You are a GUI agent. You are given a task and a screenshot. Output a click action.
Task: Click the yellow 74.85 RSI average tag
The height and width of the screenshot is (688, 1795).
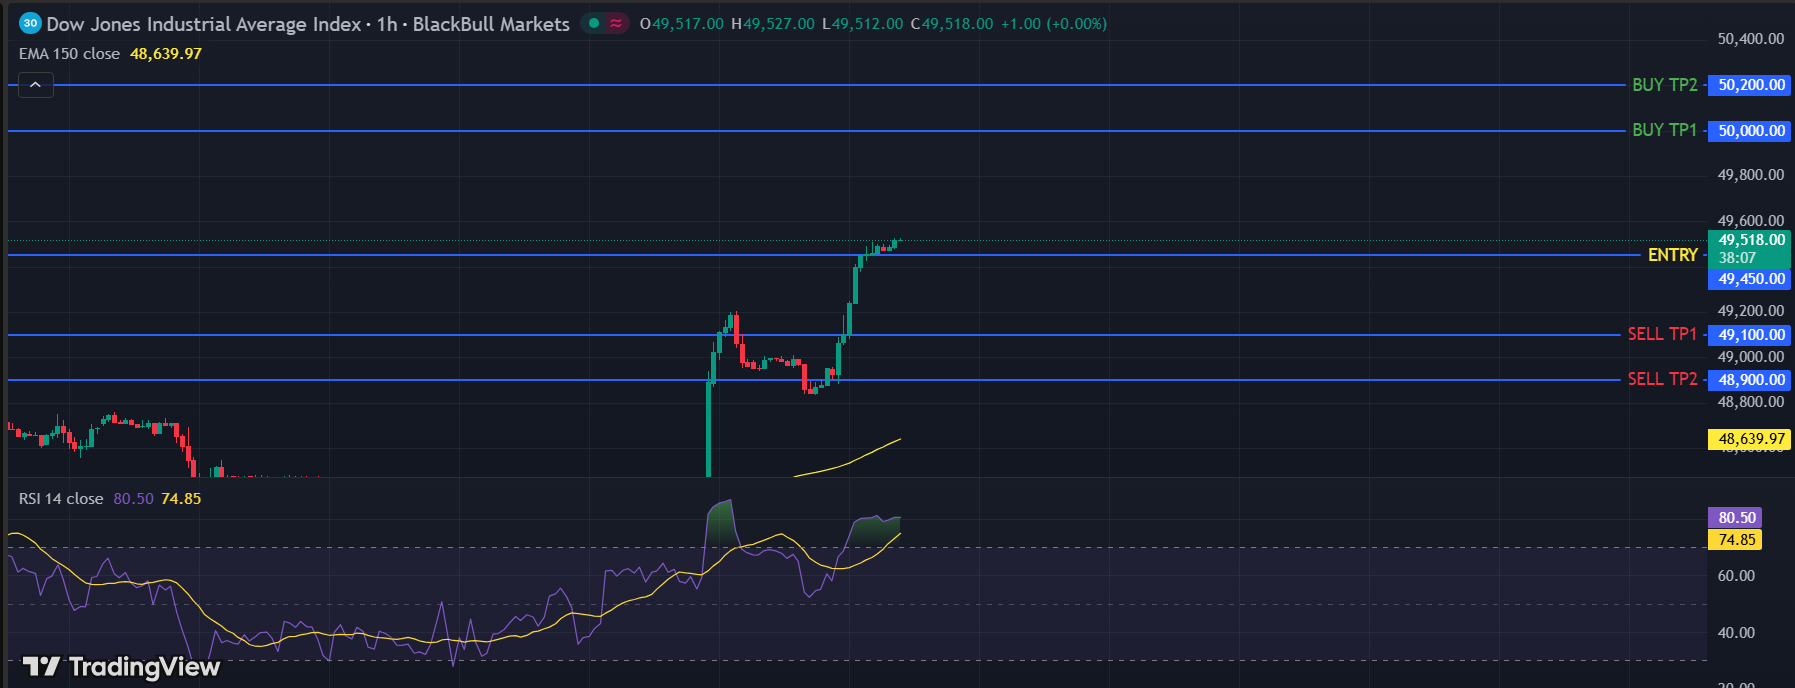pos(1737,540)
